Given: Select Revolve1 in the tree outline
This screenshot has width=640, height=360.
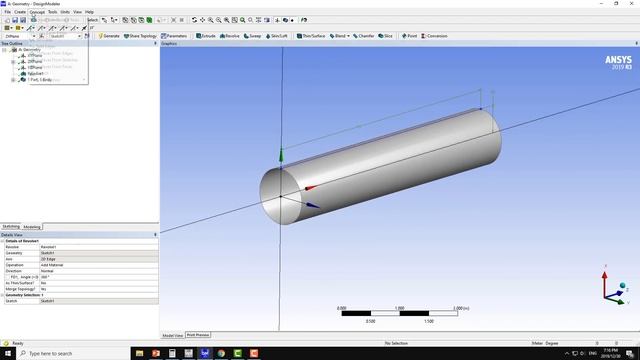Looking at the screenshot, I should (36, 74).
